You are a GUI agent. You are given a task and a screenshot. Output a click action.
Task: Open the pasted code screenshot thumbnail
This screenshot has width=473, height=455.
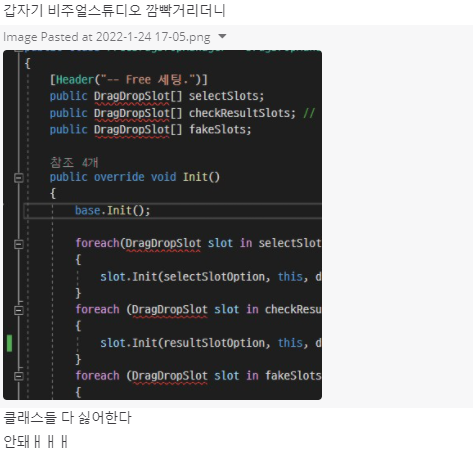(162, 225)
